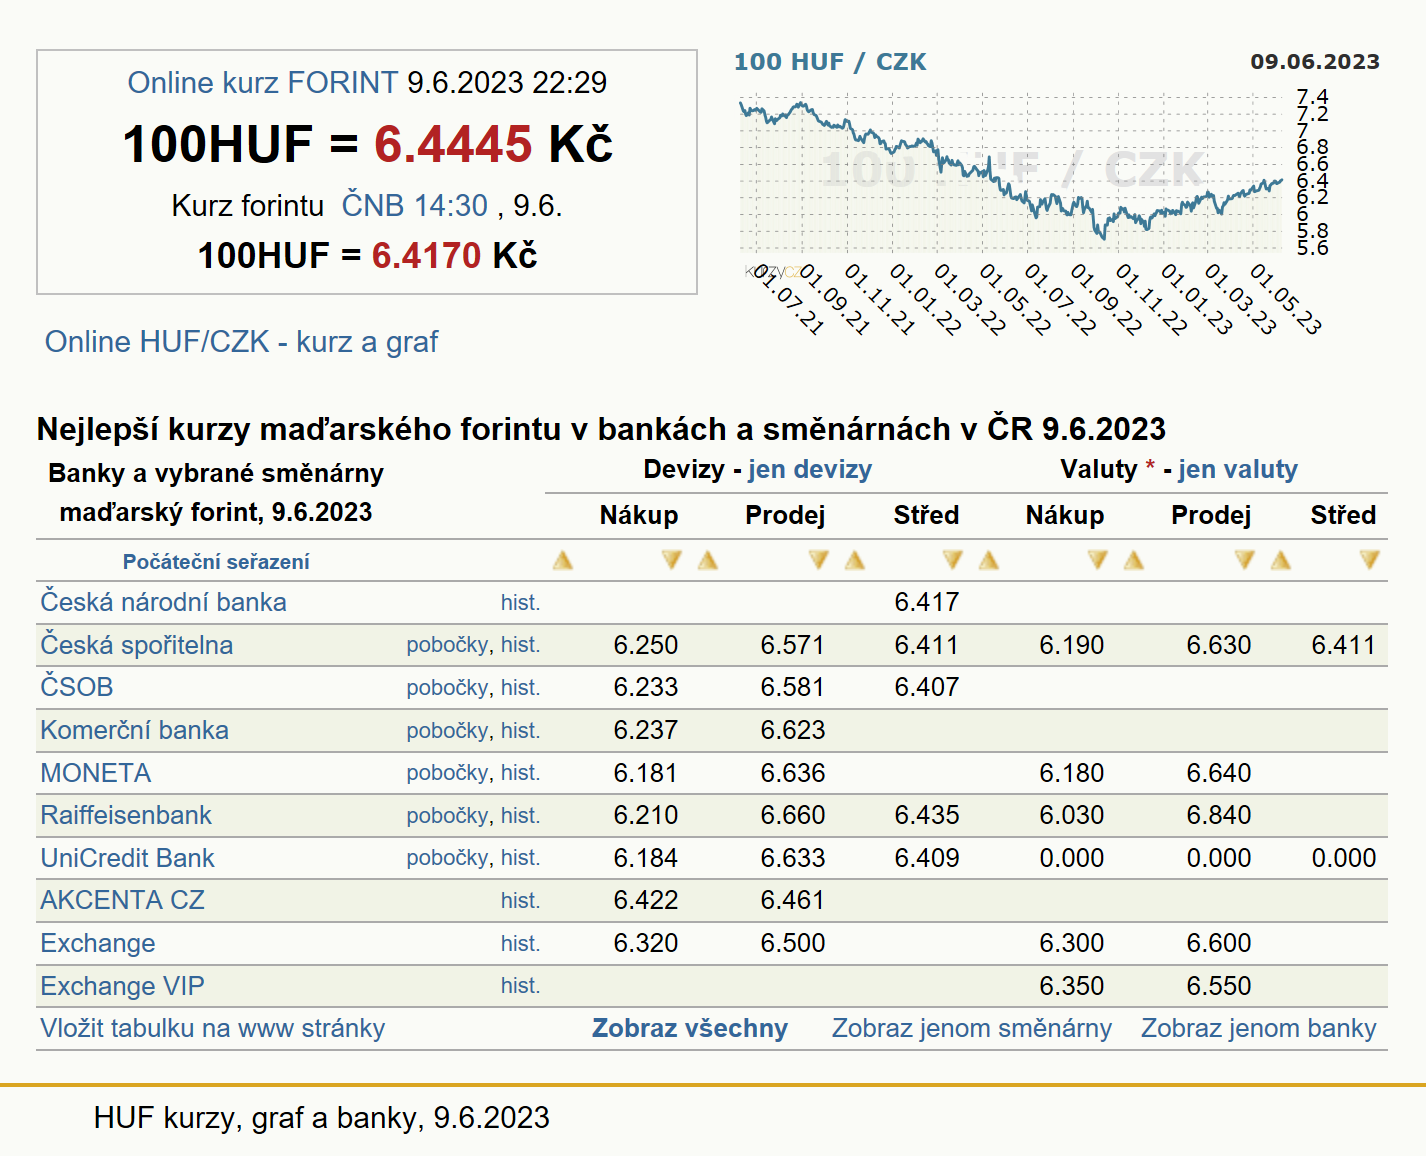View hist. for ČSOB
The height and width of the screenshot is (1156, 1426).
coord(520,688)
